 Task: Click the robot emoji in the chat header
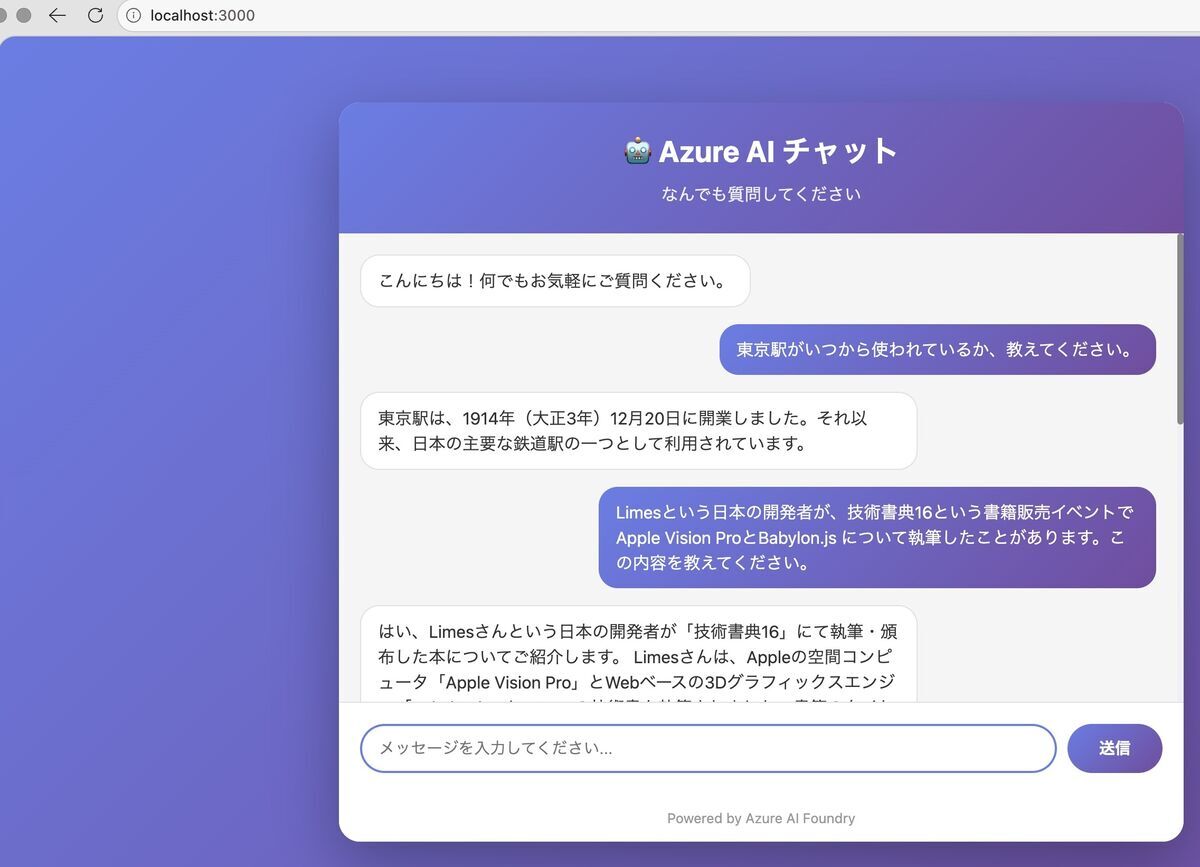pyautogui.click(x=637, y=151)
